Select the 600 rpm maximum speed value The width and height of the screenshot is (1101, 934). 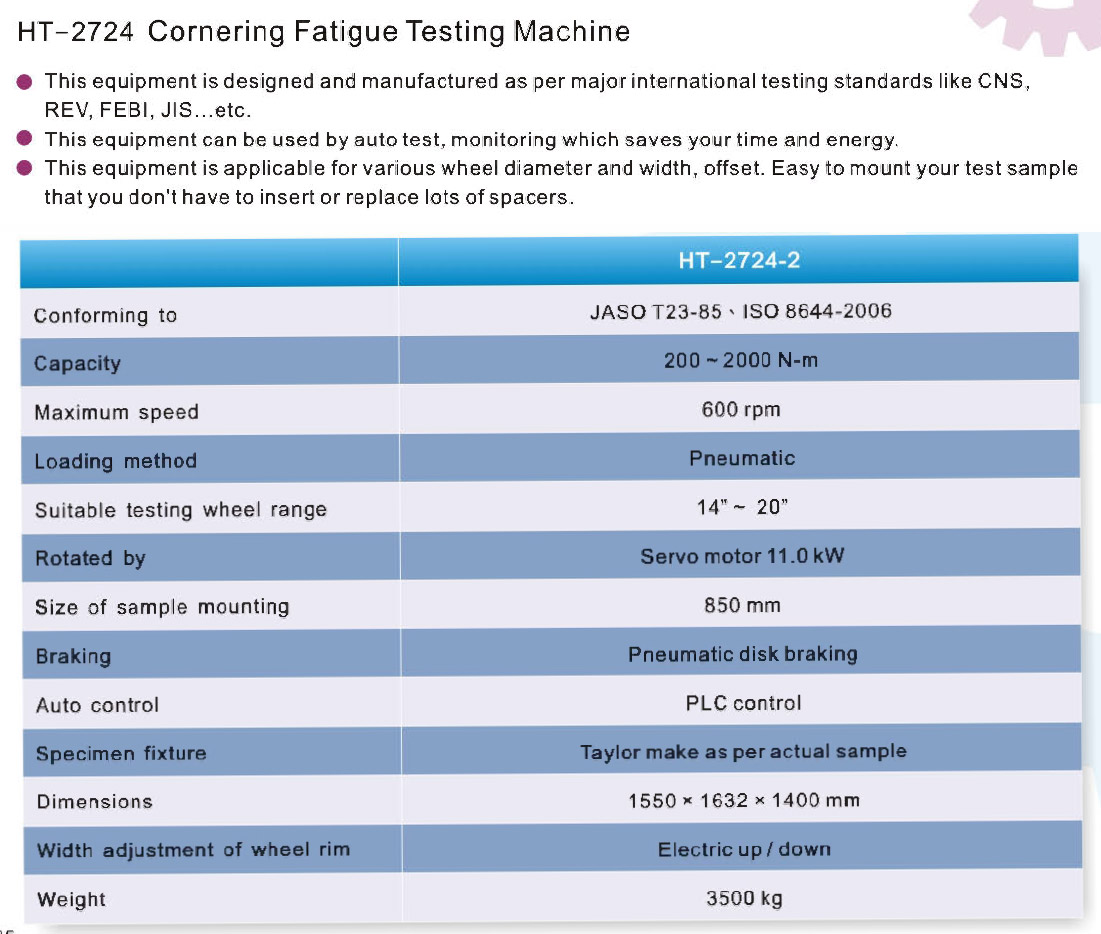click(x=740, y=409)
